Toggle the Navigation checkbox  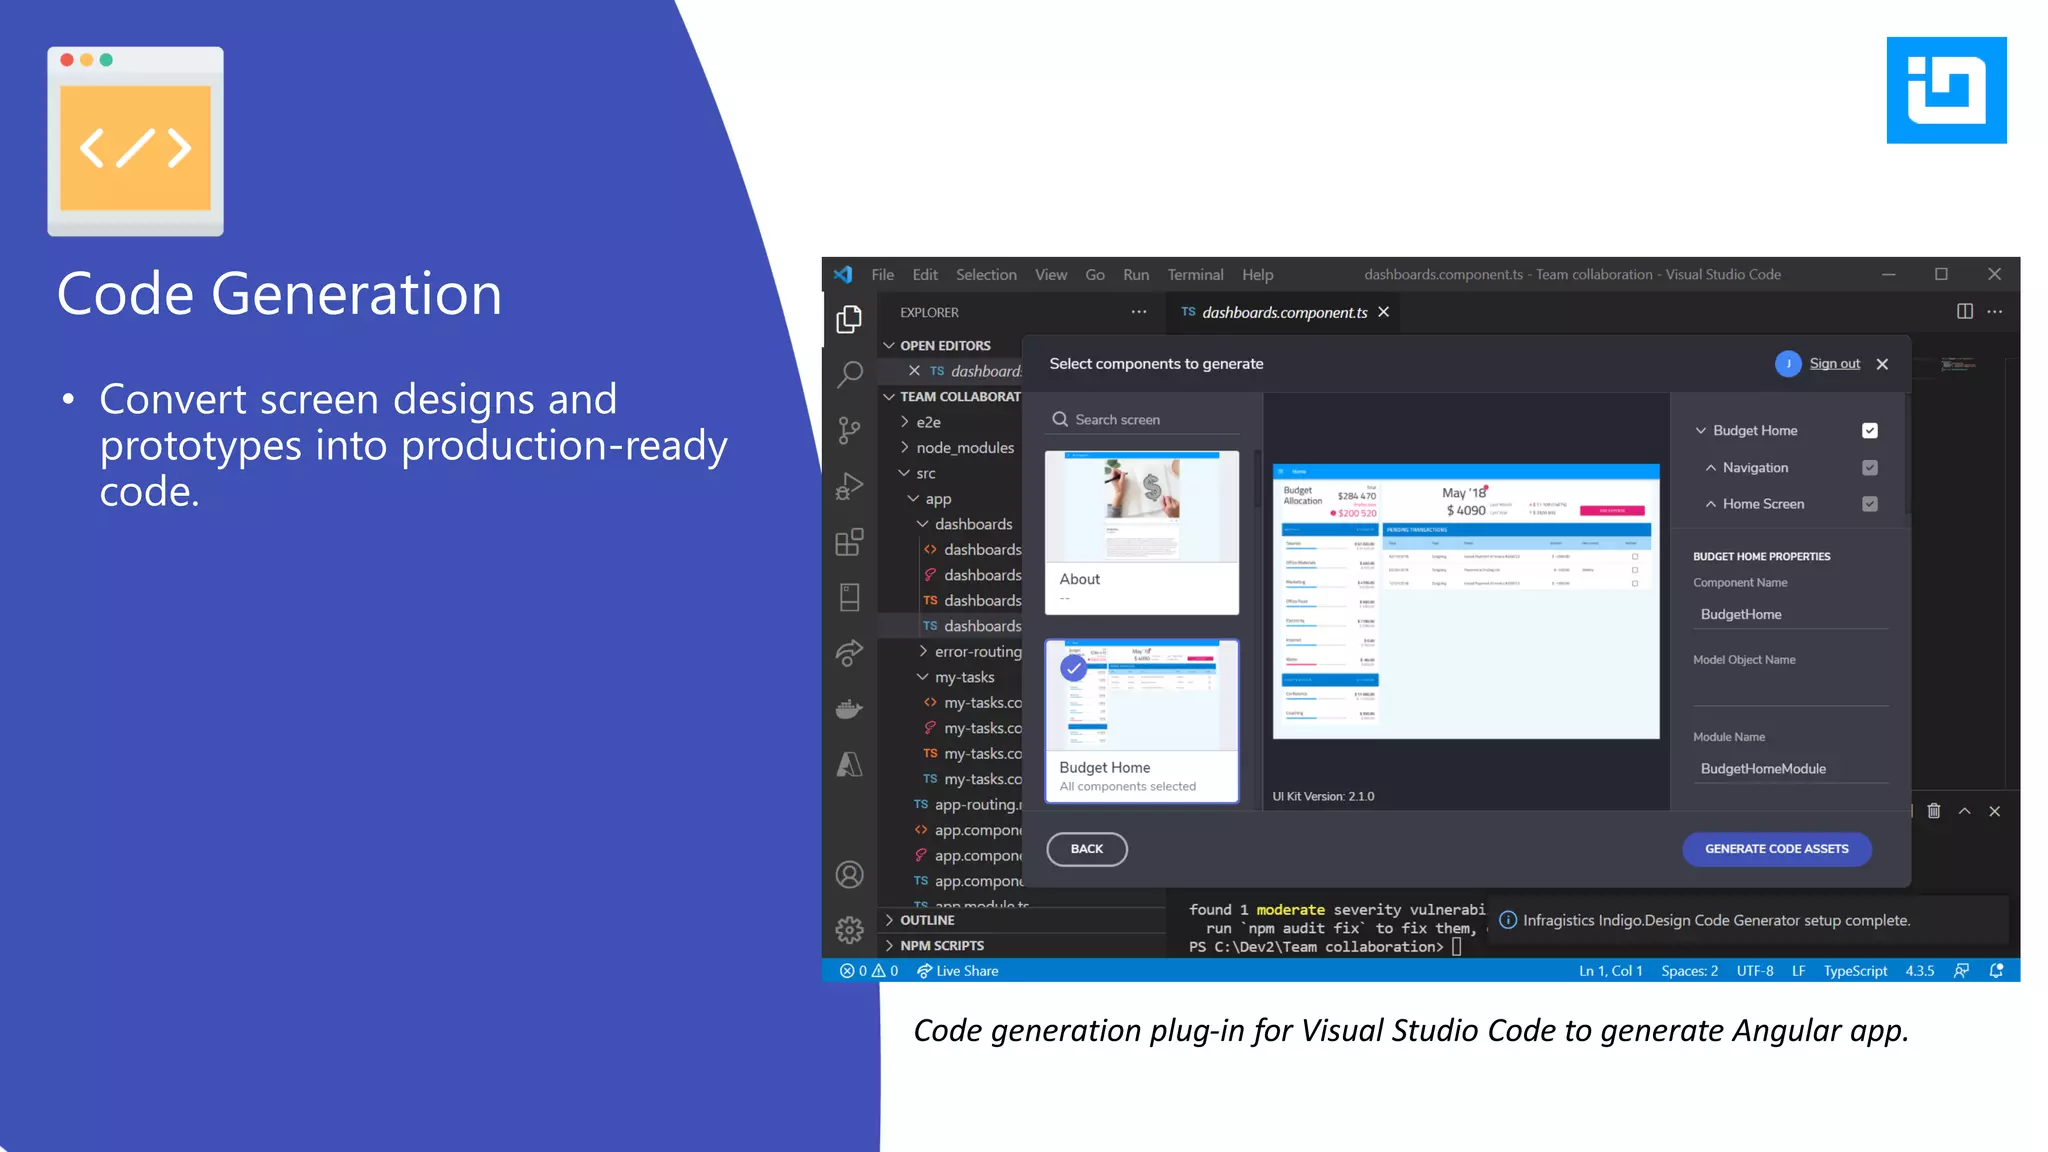(x=1870, y=468)
